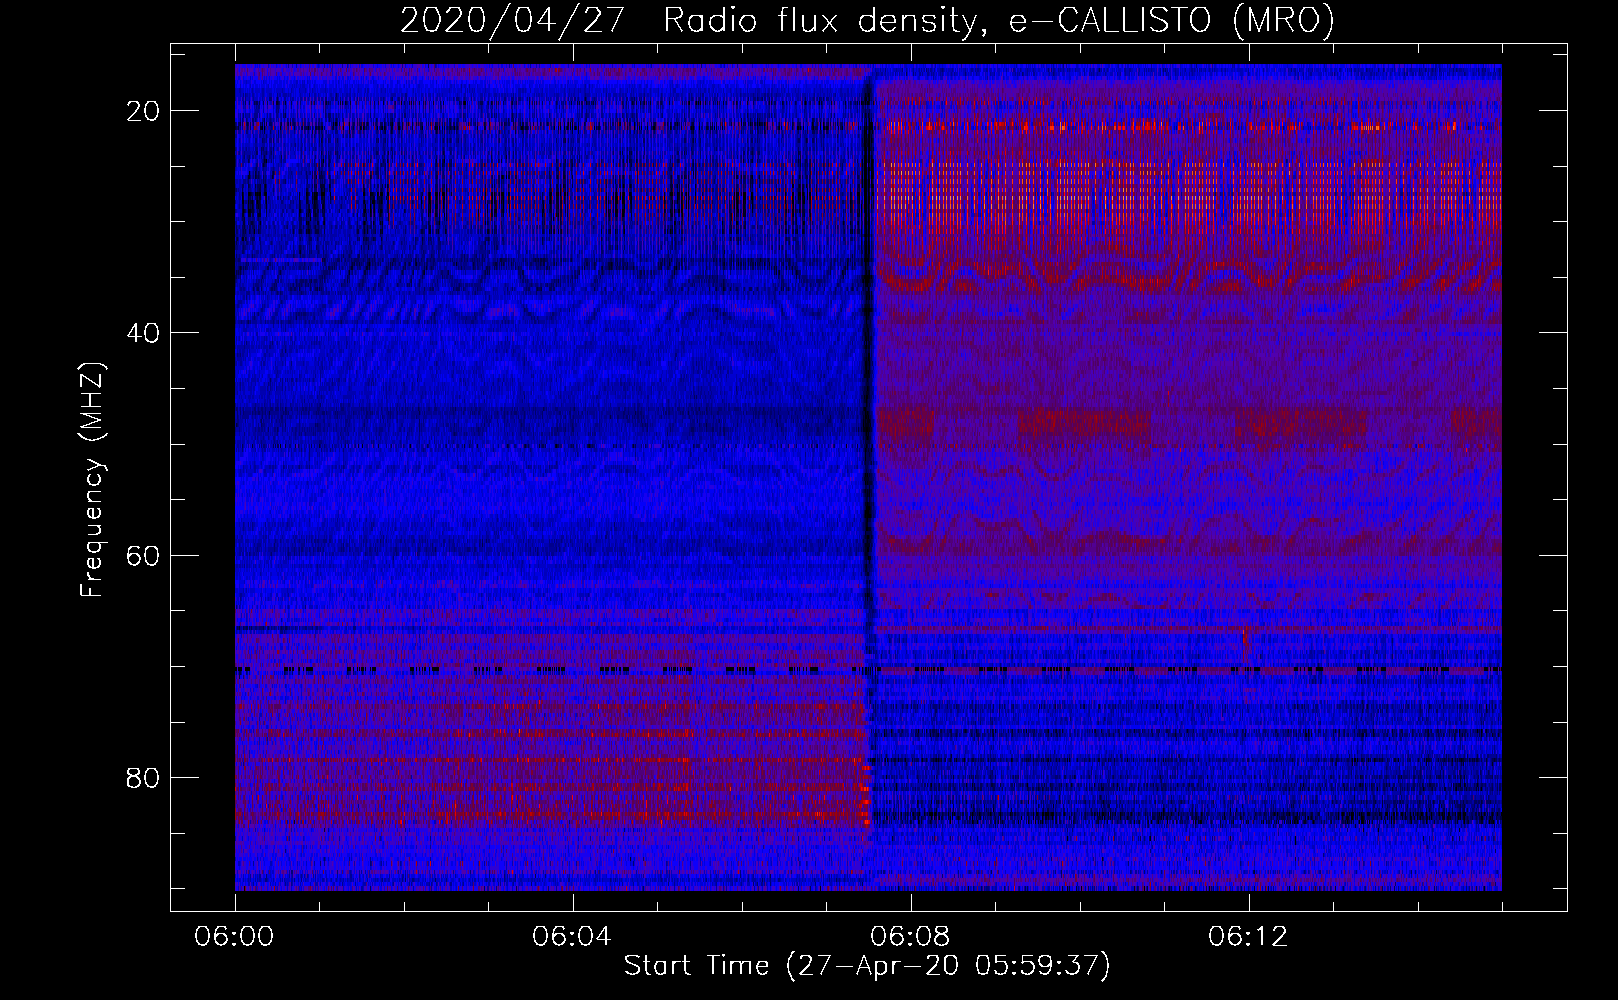
Task: Click the plot title '2020/04/27 Radio flux density, e-CALLISTO (MRO)'
Action: pyautogui.click(x=867, y=21)
